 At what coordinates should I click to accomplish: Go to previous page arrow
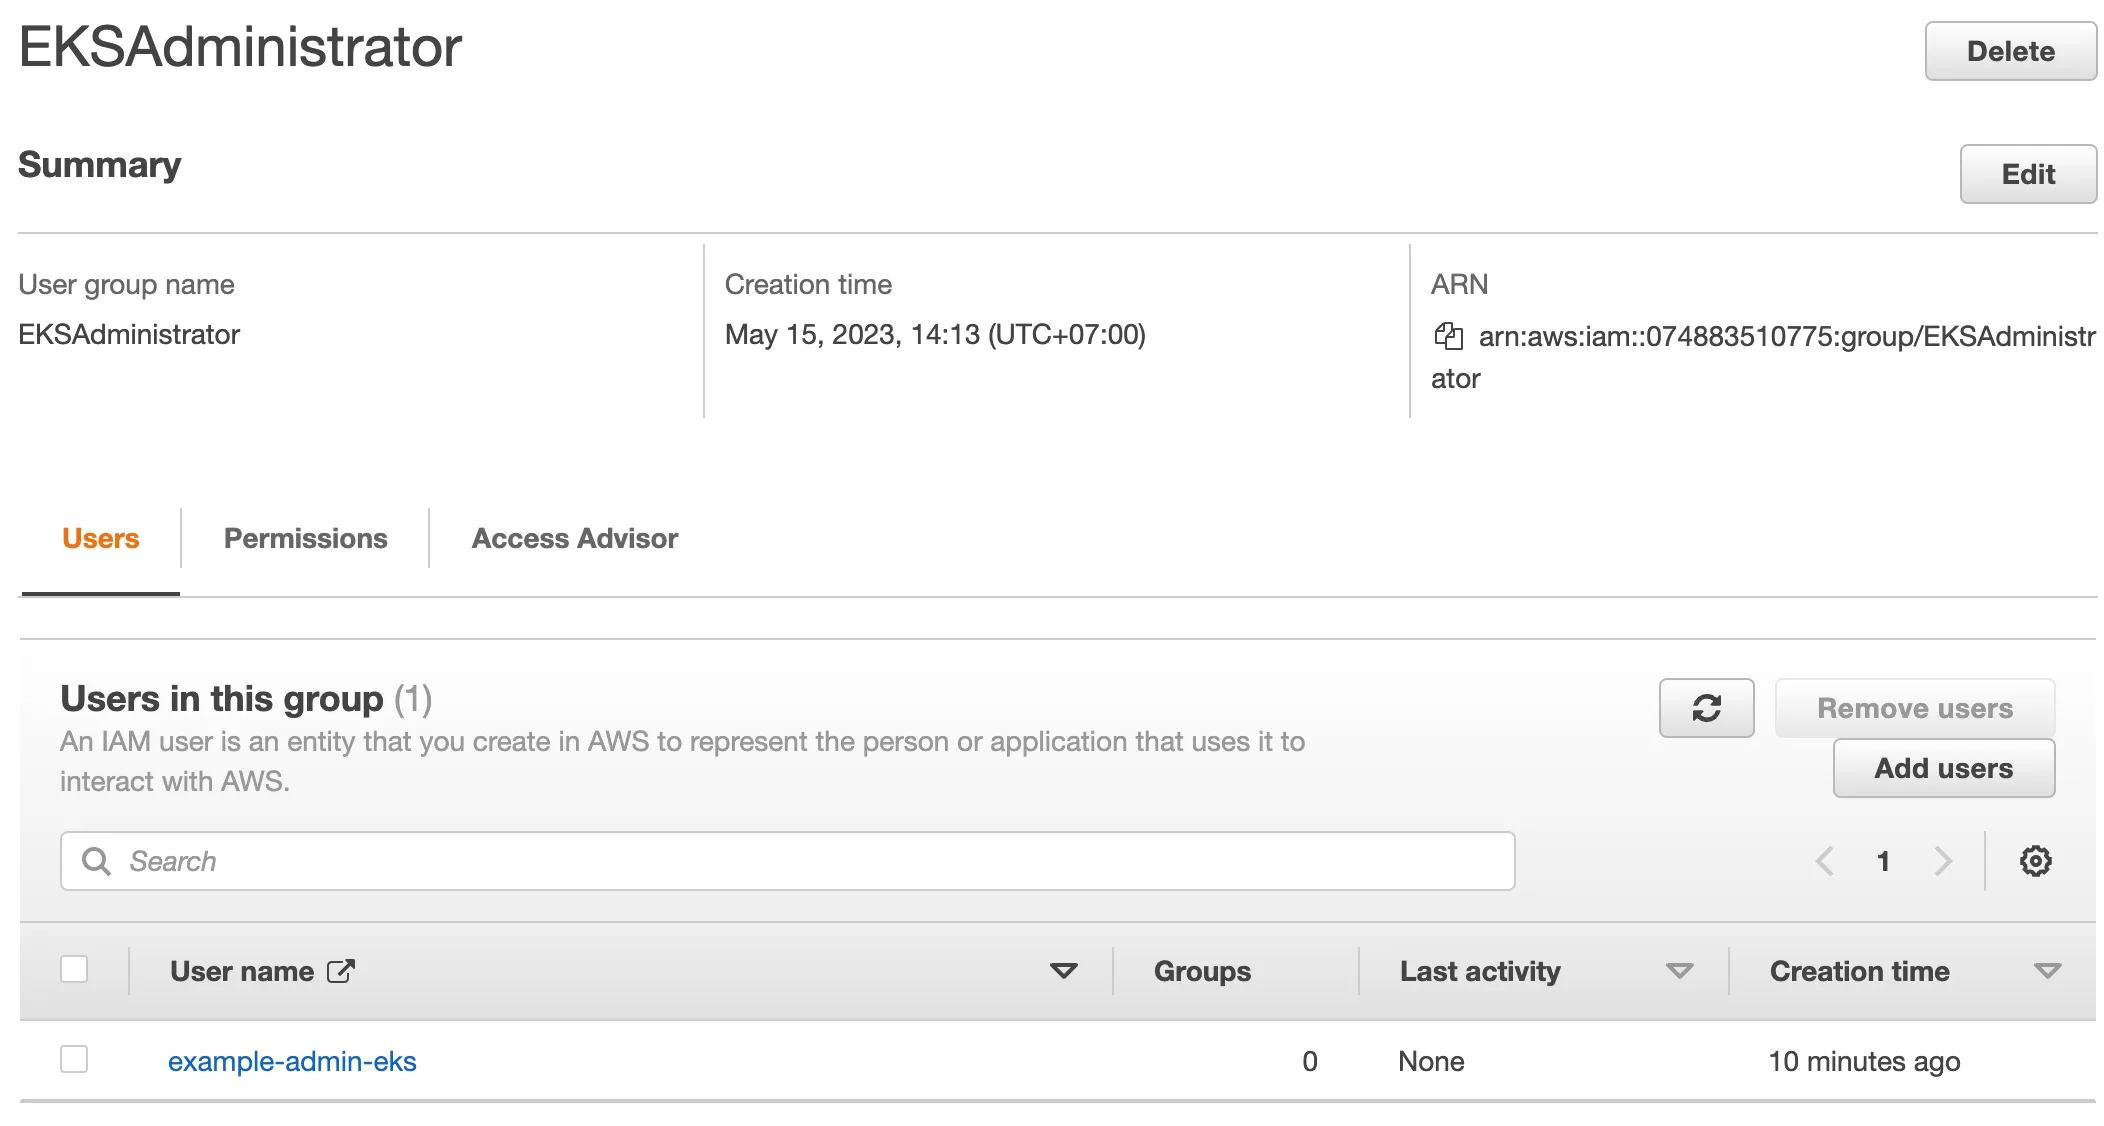pyautogui.click(x=1824, y=861)
